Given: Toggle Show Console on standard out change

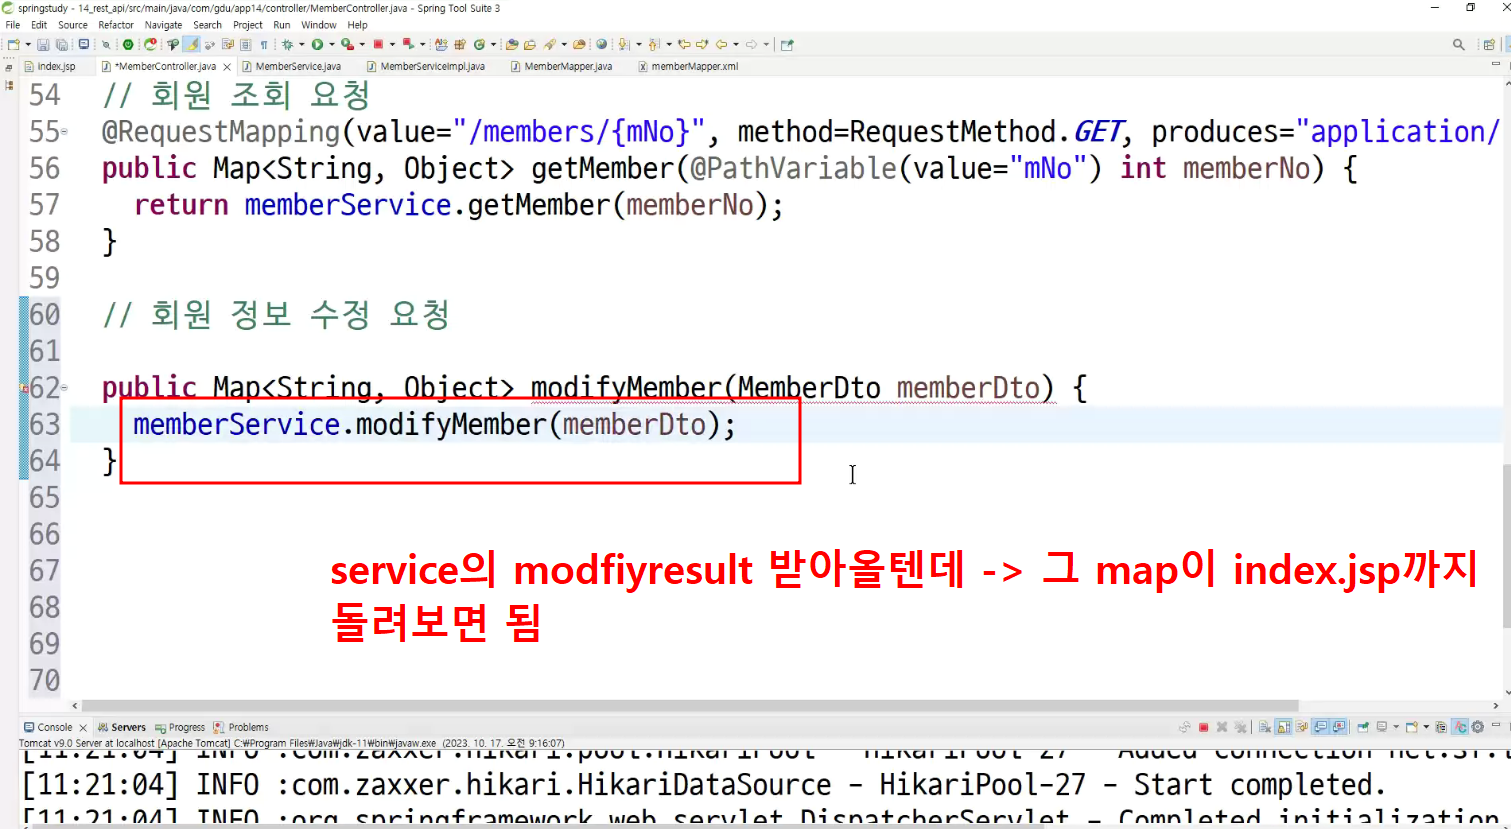Looking at the screenshot, I should point(1321,727).
